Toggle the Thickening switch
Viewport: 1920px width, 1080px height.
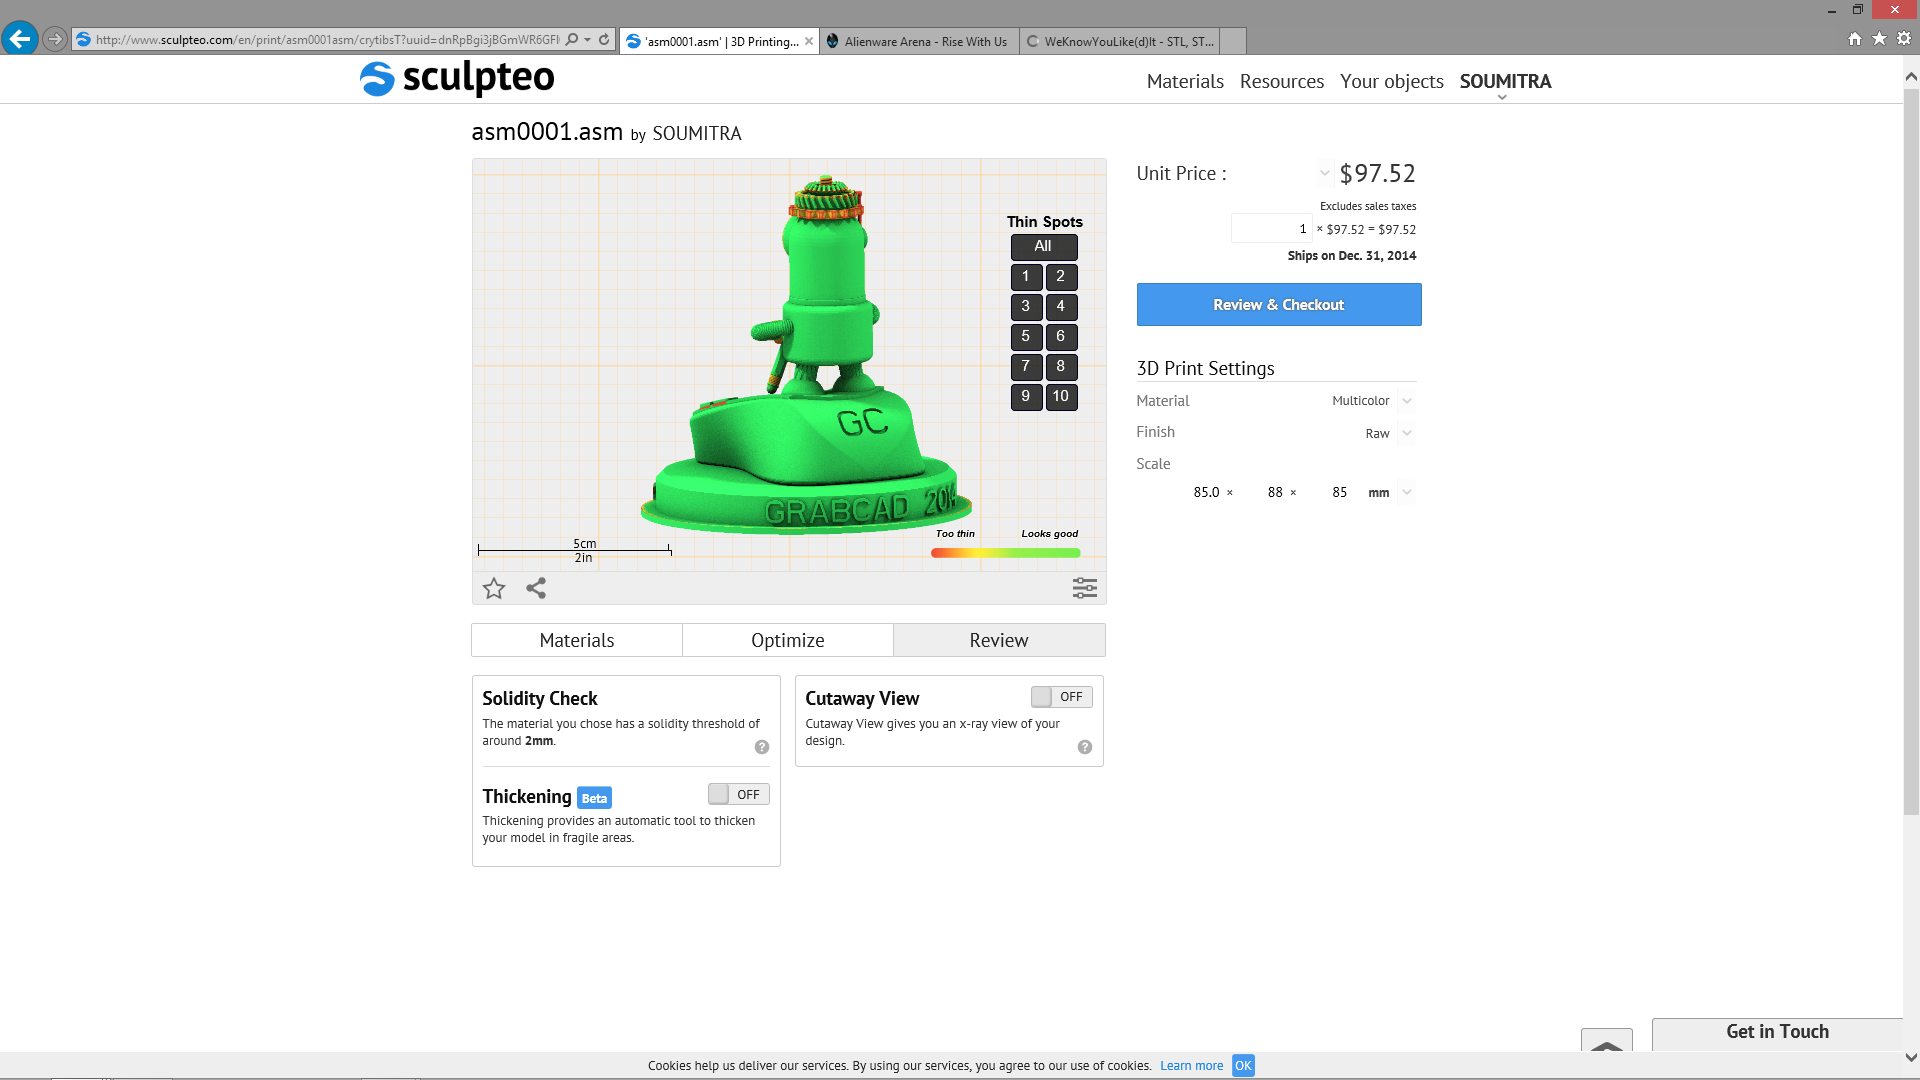pos(739,794)
